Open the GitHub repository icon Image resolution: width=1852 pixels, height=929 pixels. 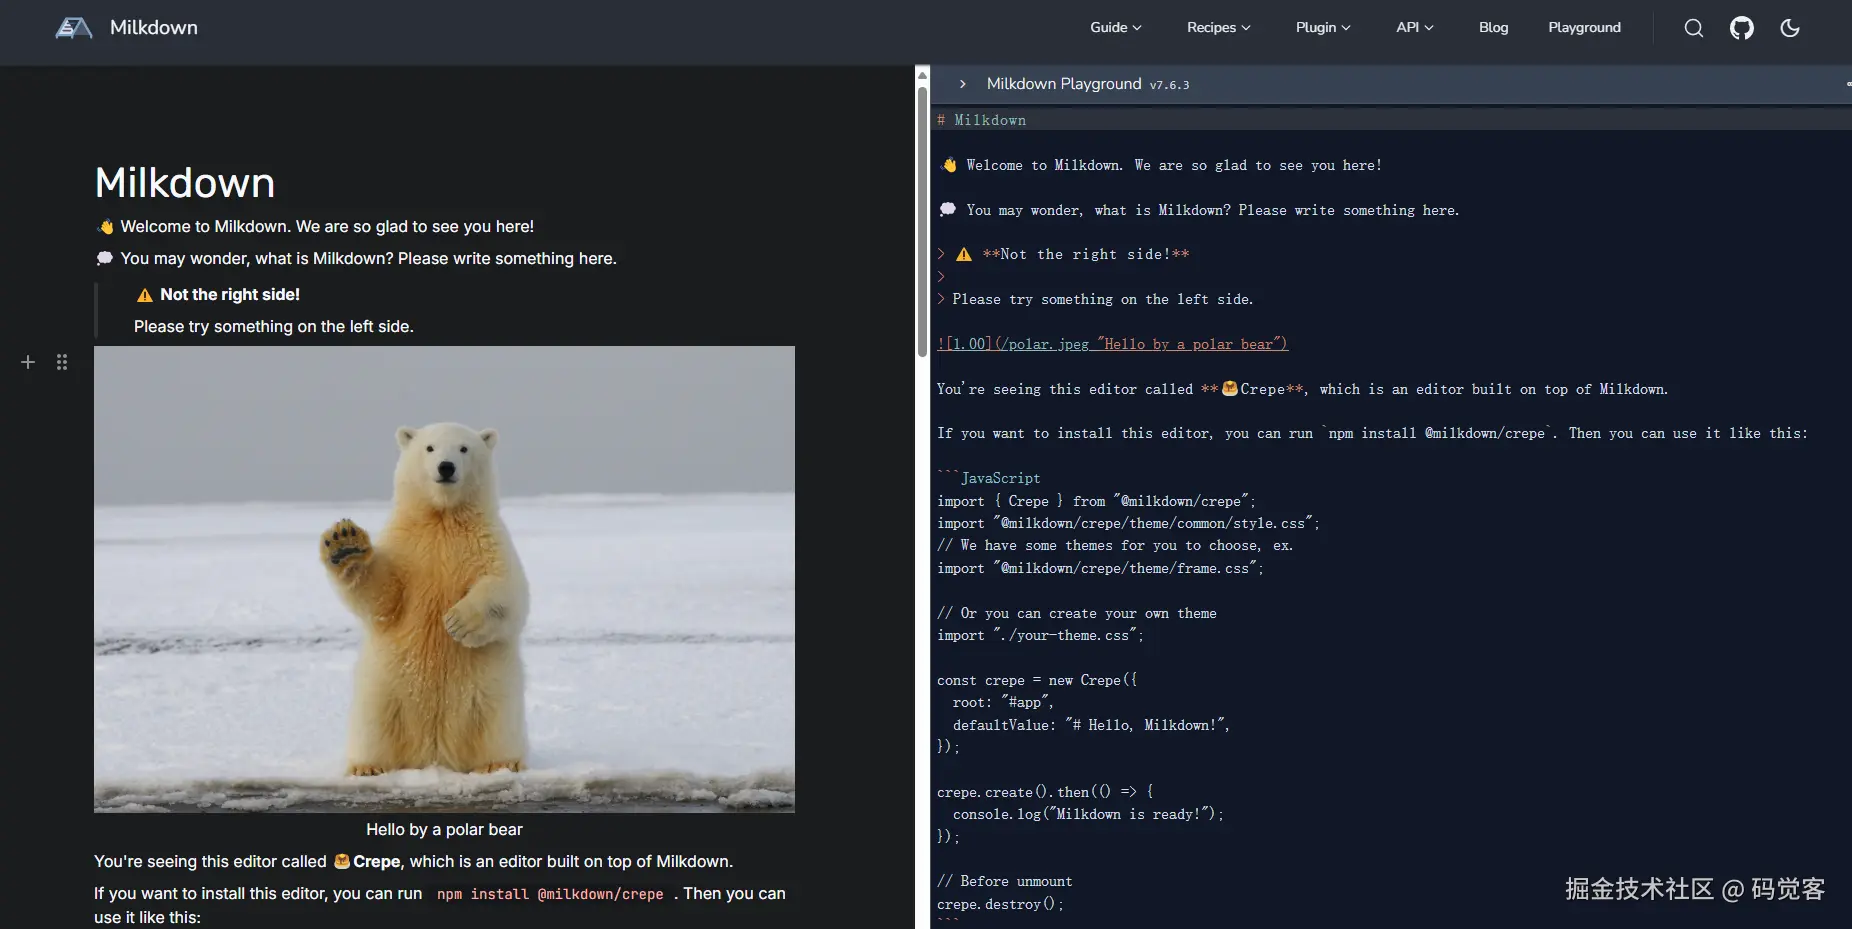coord(1742,28)
